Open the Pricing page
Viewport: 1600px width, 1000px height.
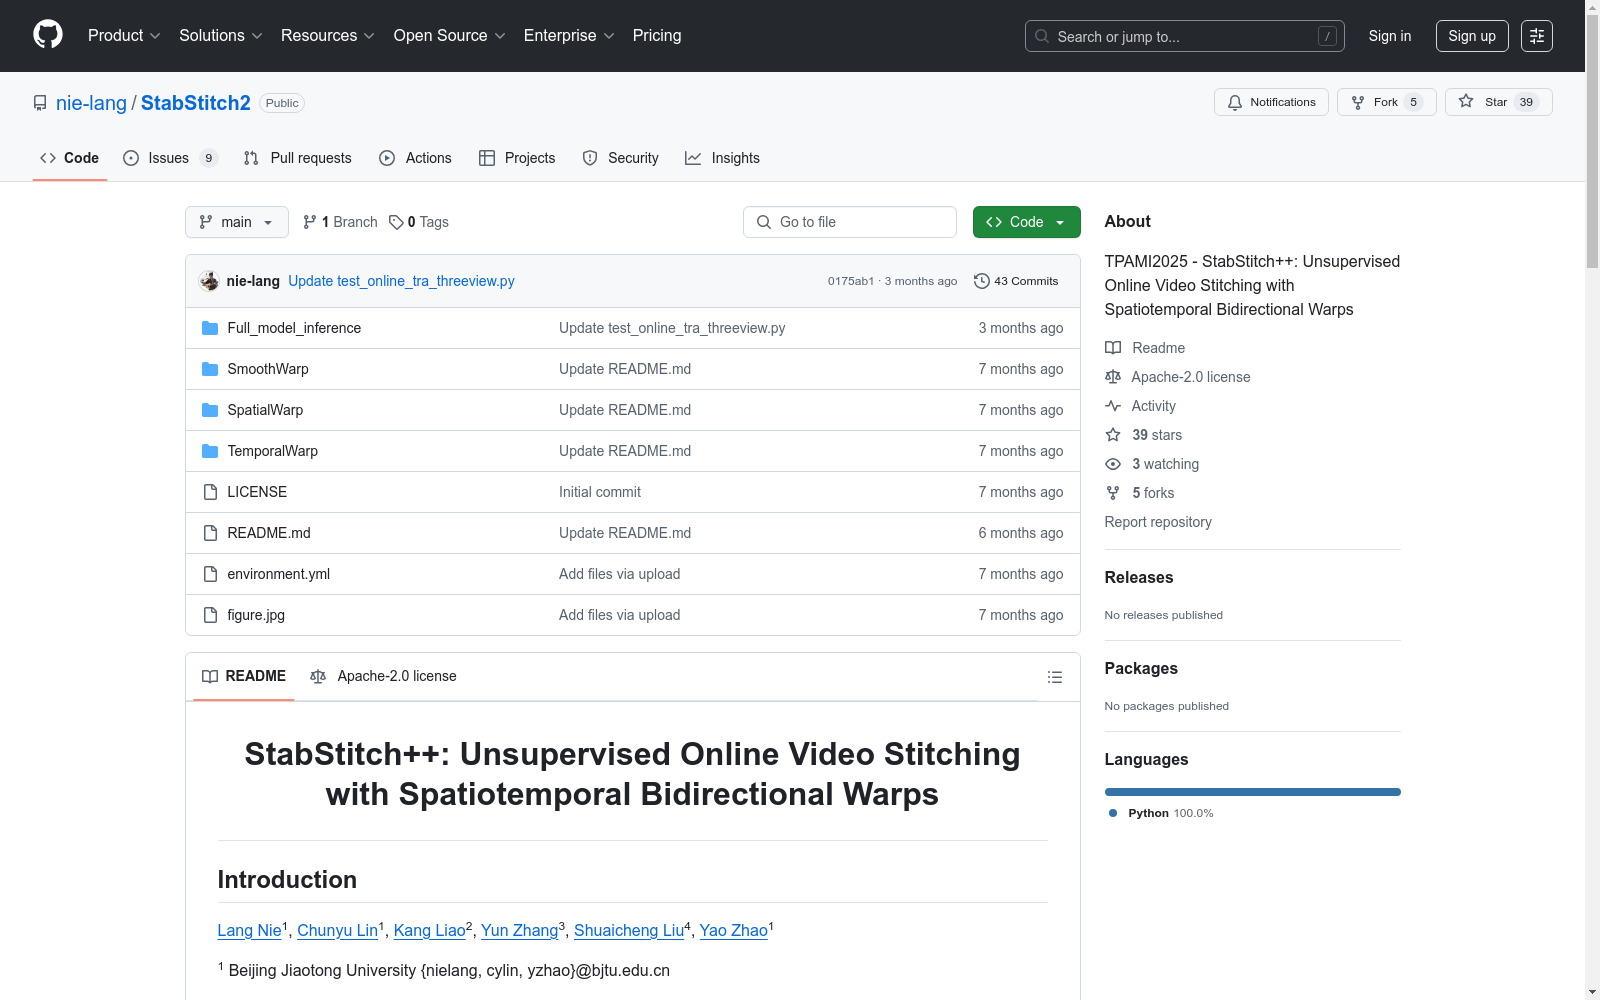pos(657,36)
